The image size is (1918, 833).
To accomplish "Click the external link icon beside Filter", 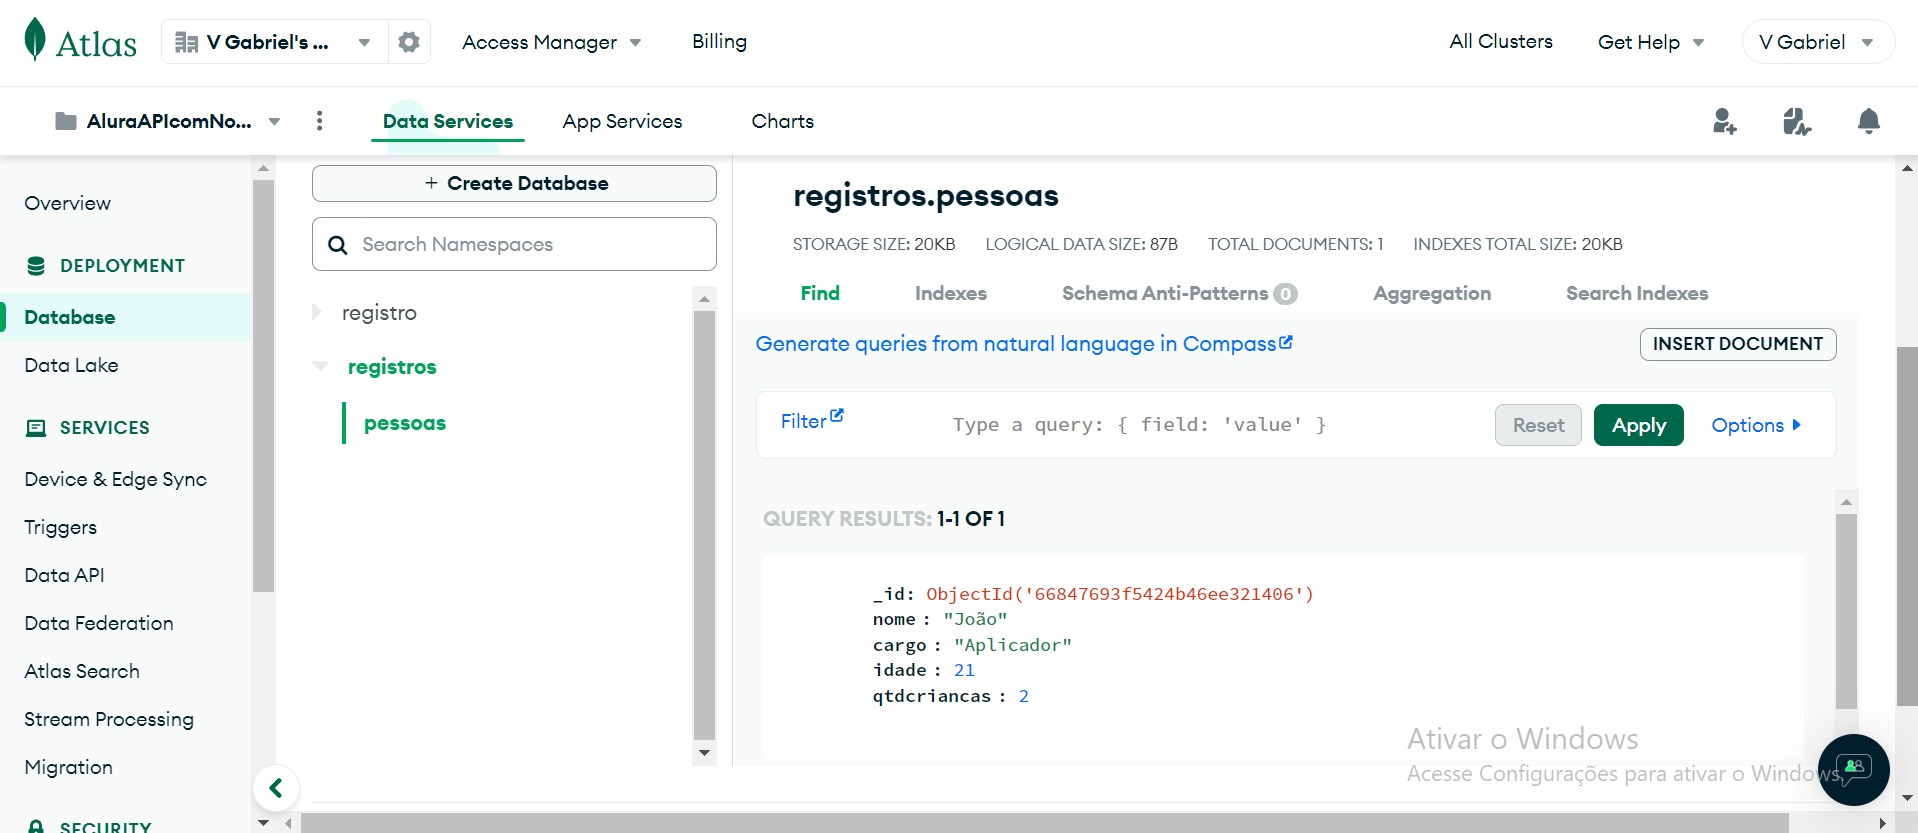I will [837, 416].
